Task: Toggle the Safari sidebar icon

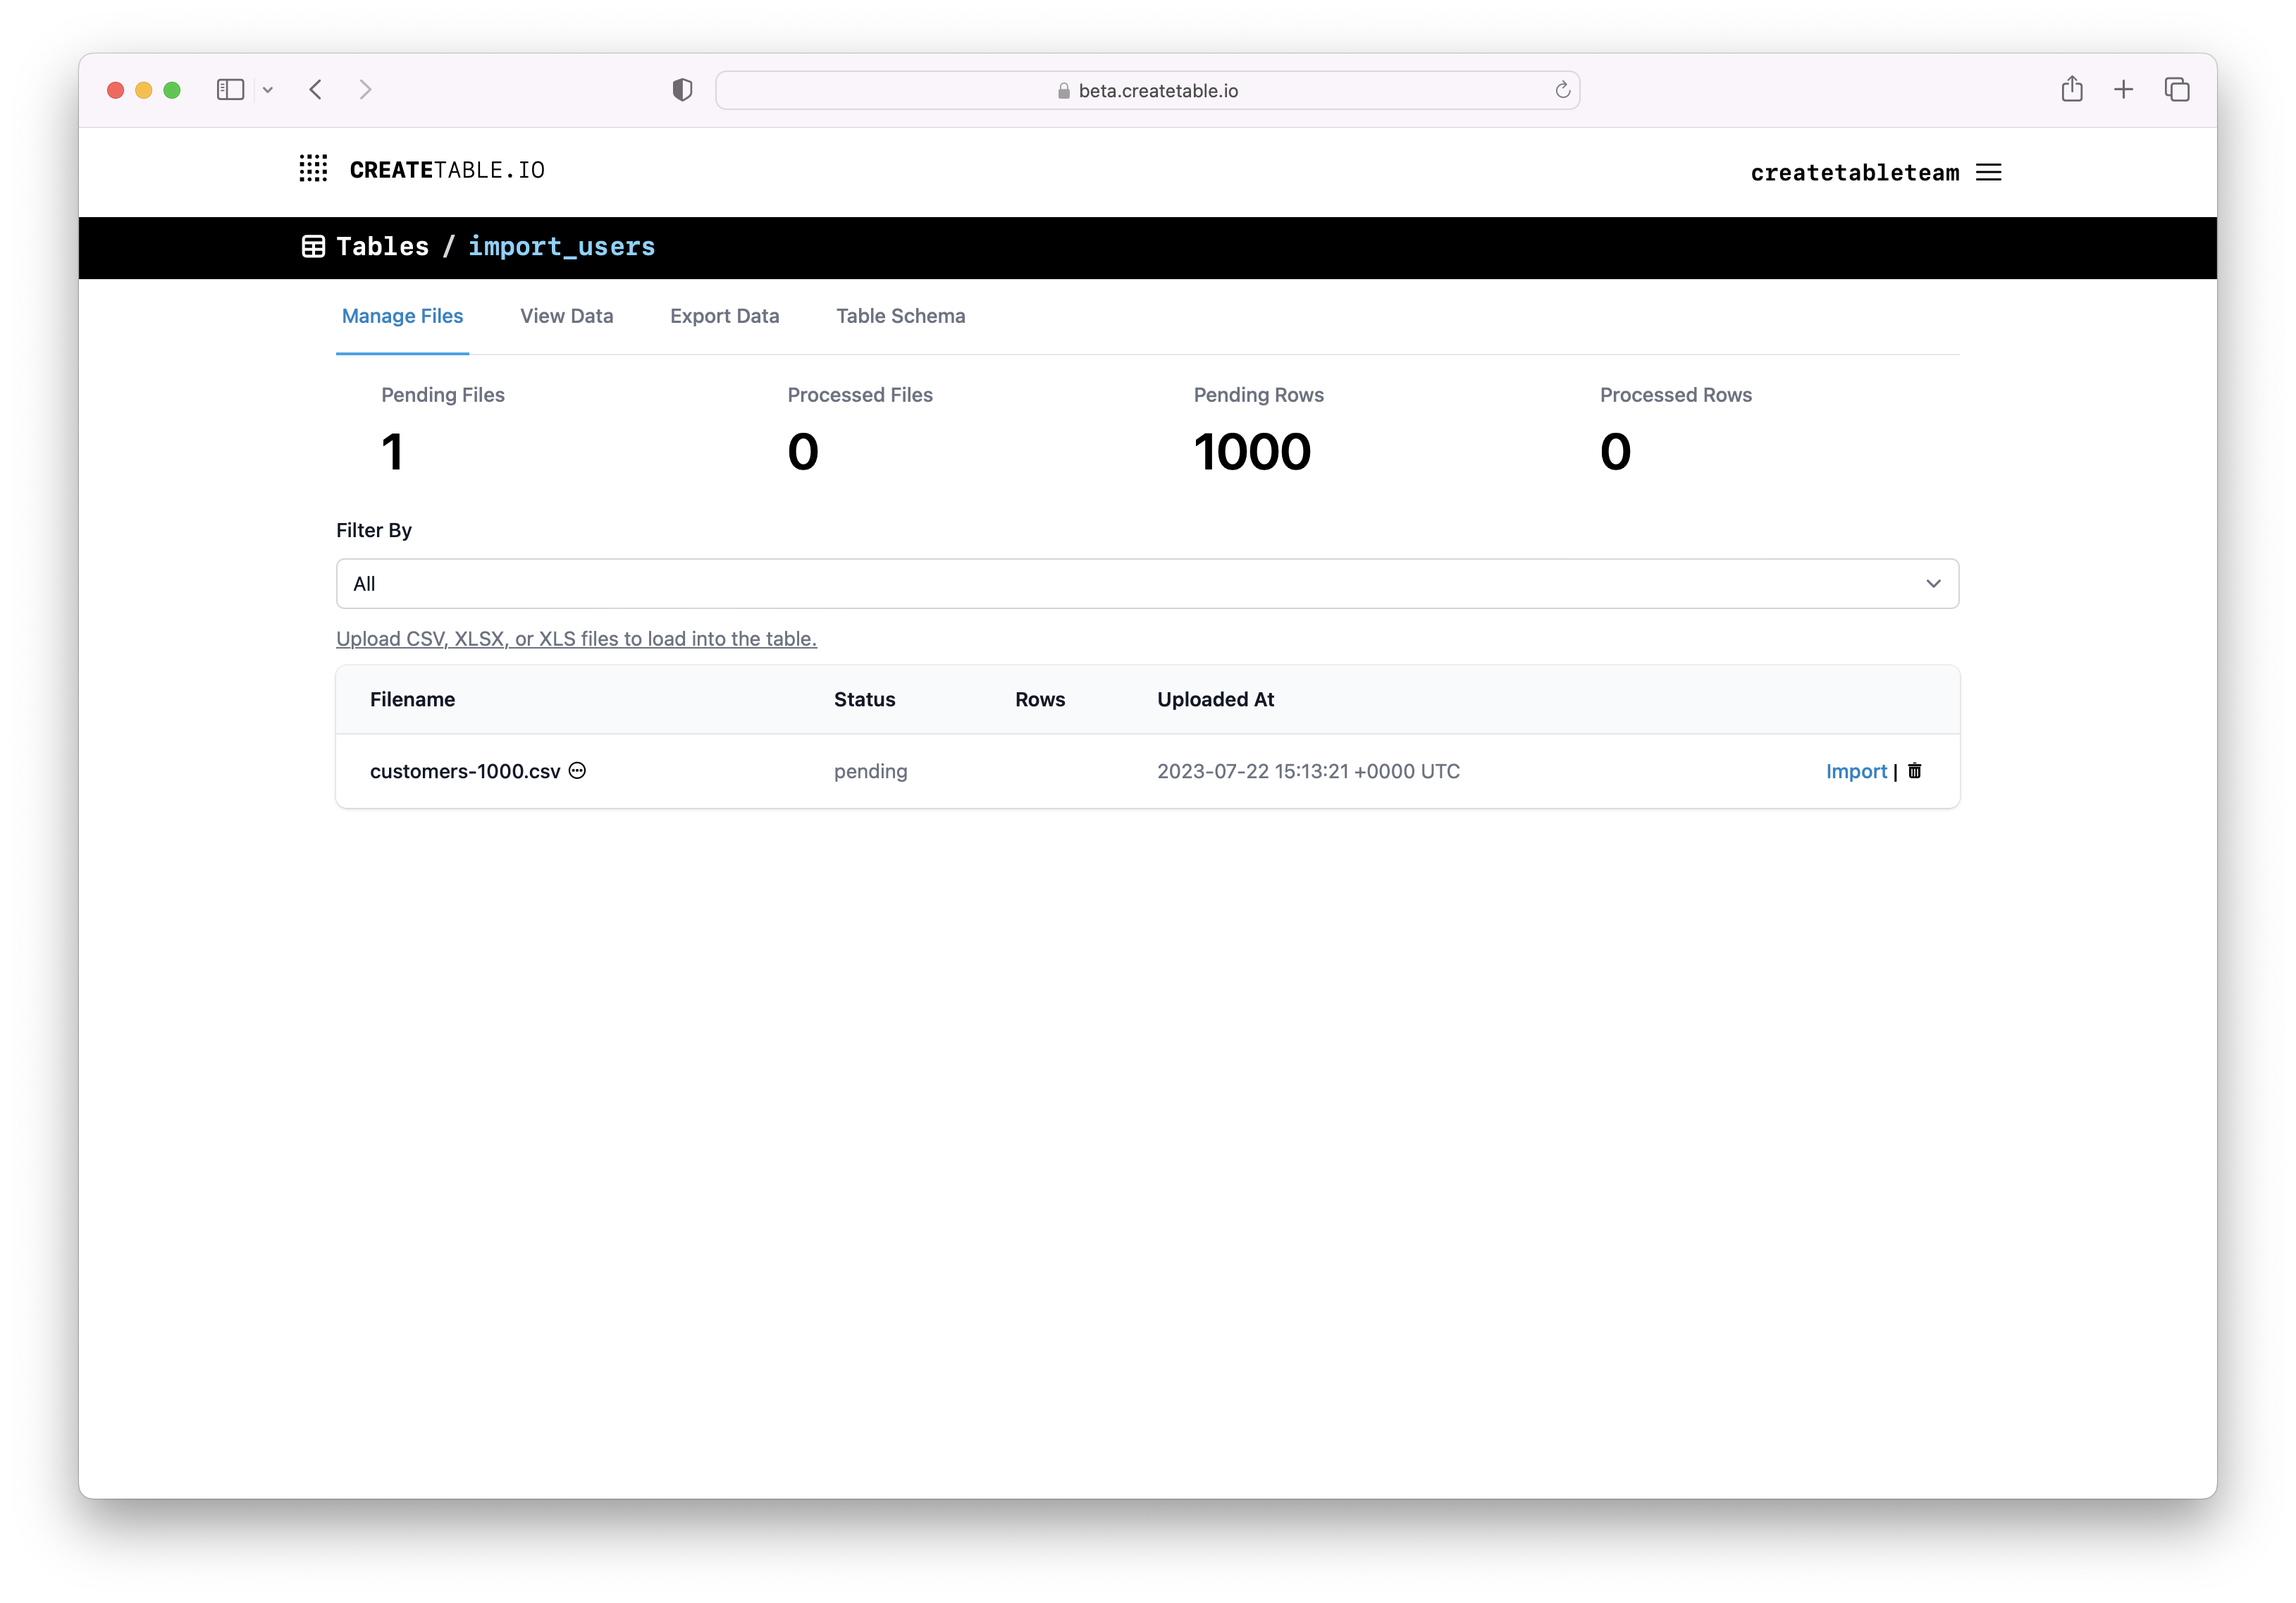Action: click(230, 90)
